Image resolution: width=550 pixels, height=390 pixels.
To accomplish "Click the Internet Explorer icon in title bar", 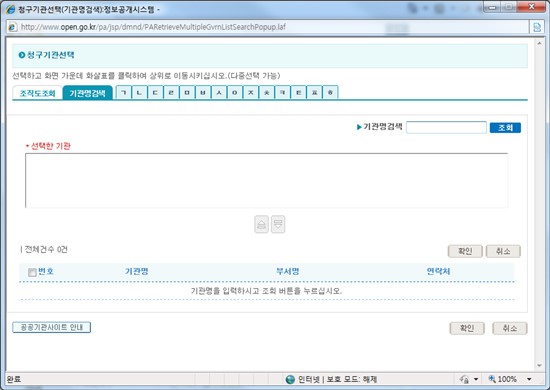I will [x=11, y=9].
